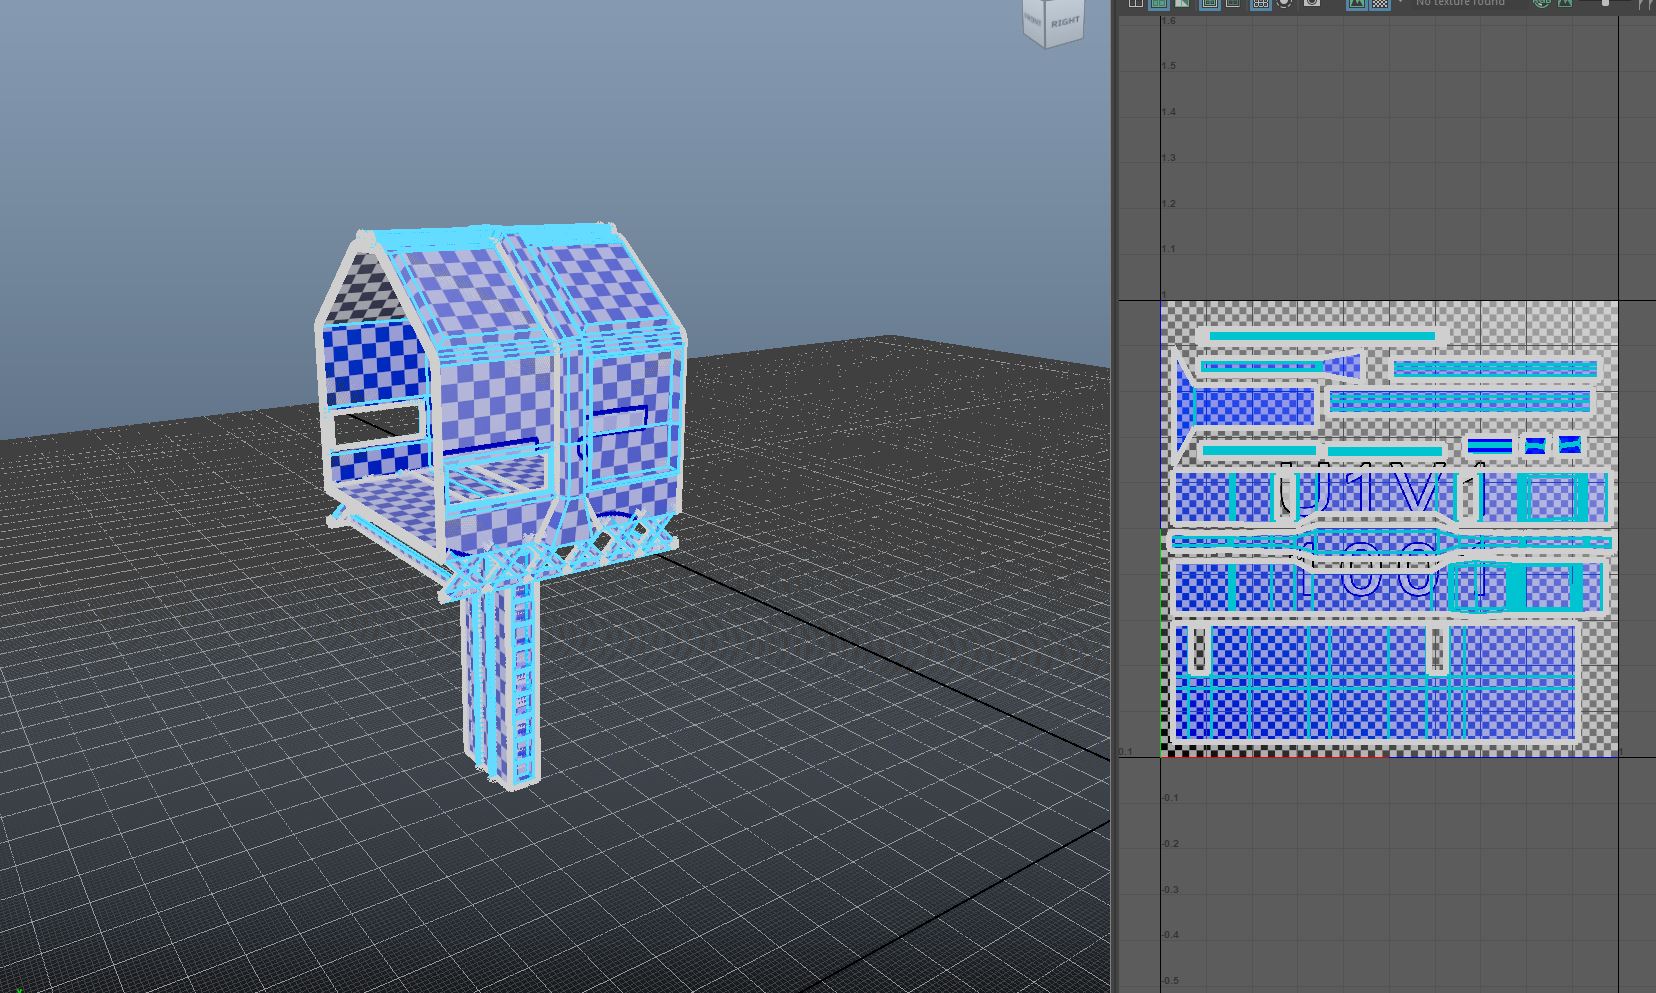This screenshot has width=1656, height=993.
Task: Open the "No texture found" dropdown
Action: pos(1460,3)
